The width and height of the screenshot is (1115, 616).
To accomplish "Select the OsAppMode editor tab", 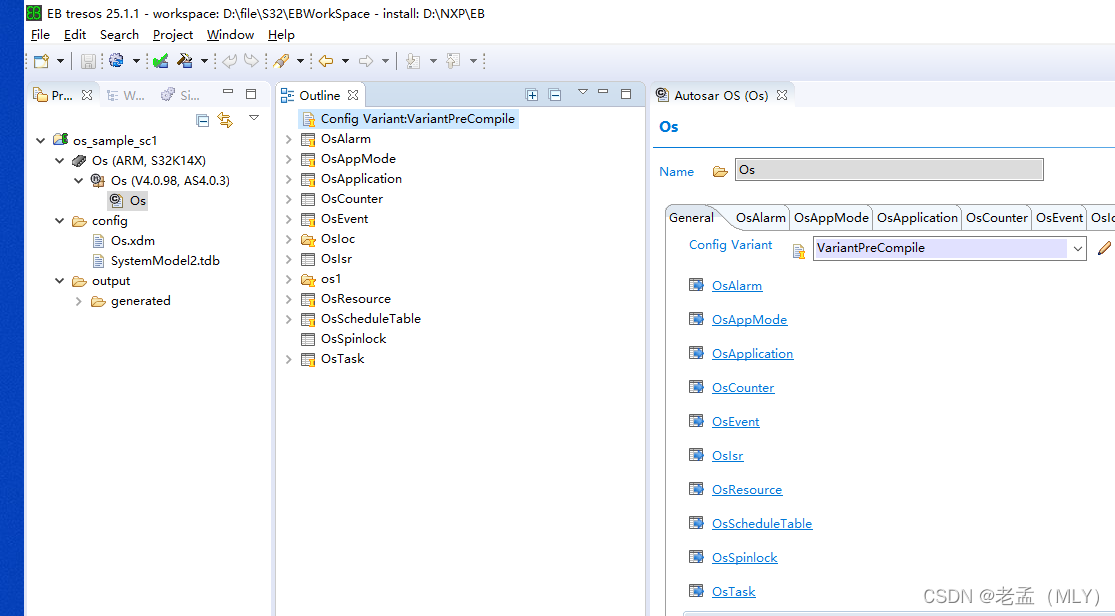I will 831,218.
